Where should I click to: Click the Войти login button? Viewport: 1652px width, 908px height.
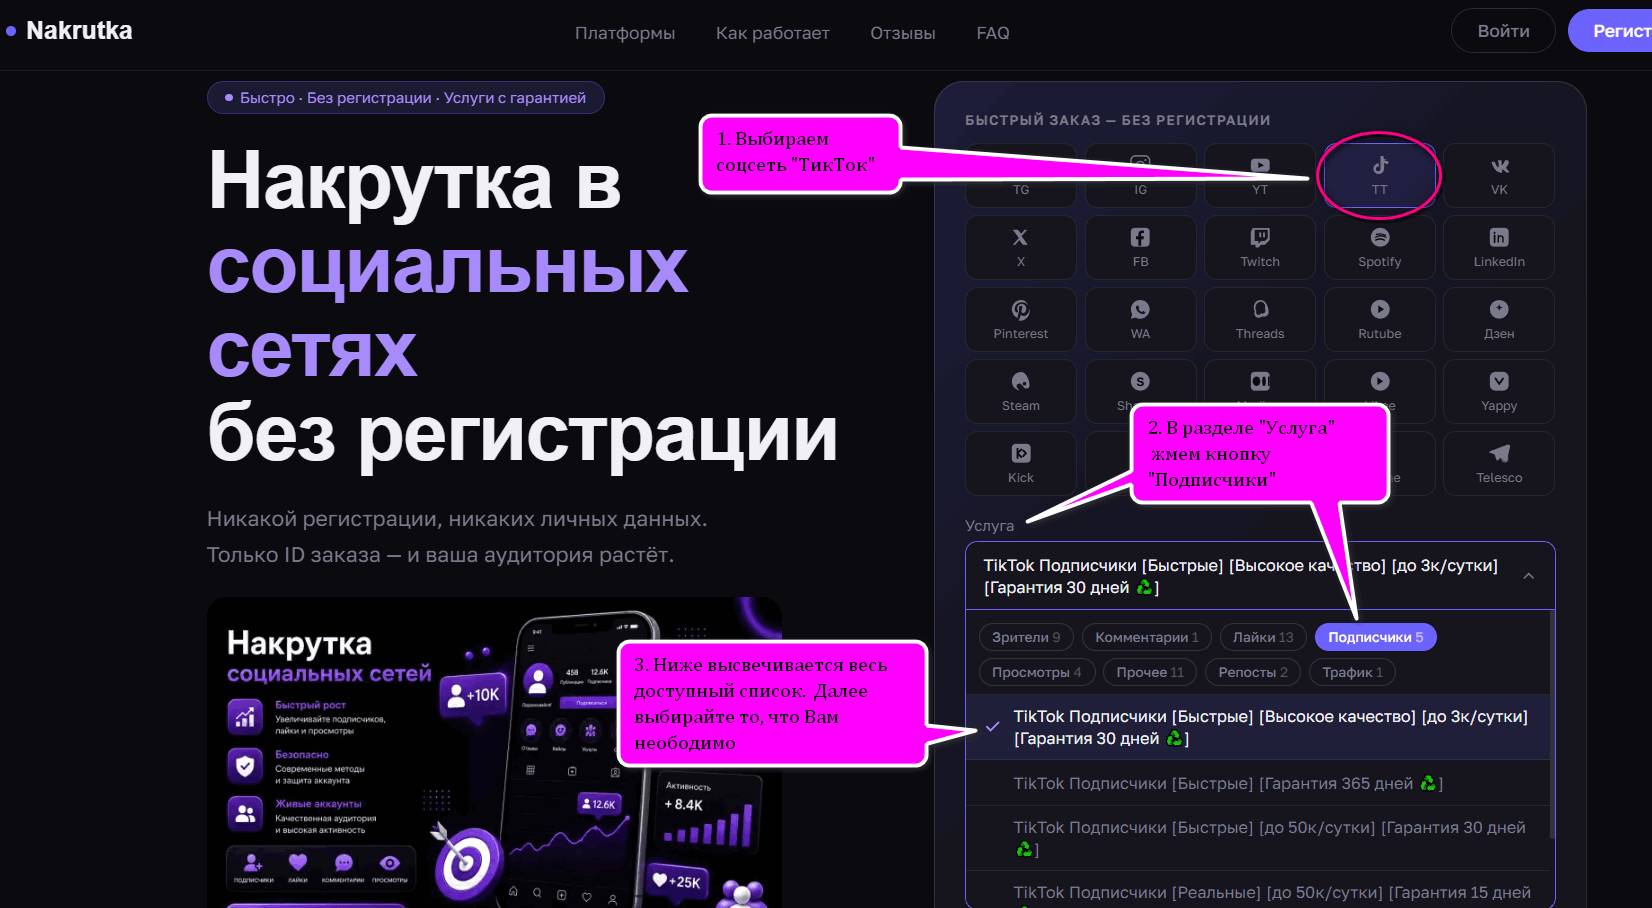coord(1503,31)
